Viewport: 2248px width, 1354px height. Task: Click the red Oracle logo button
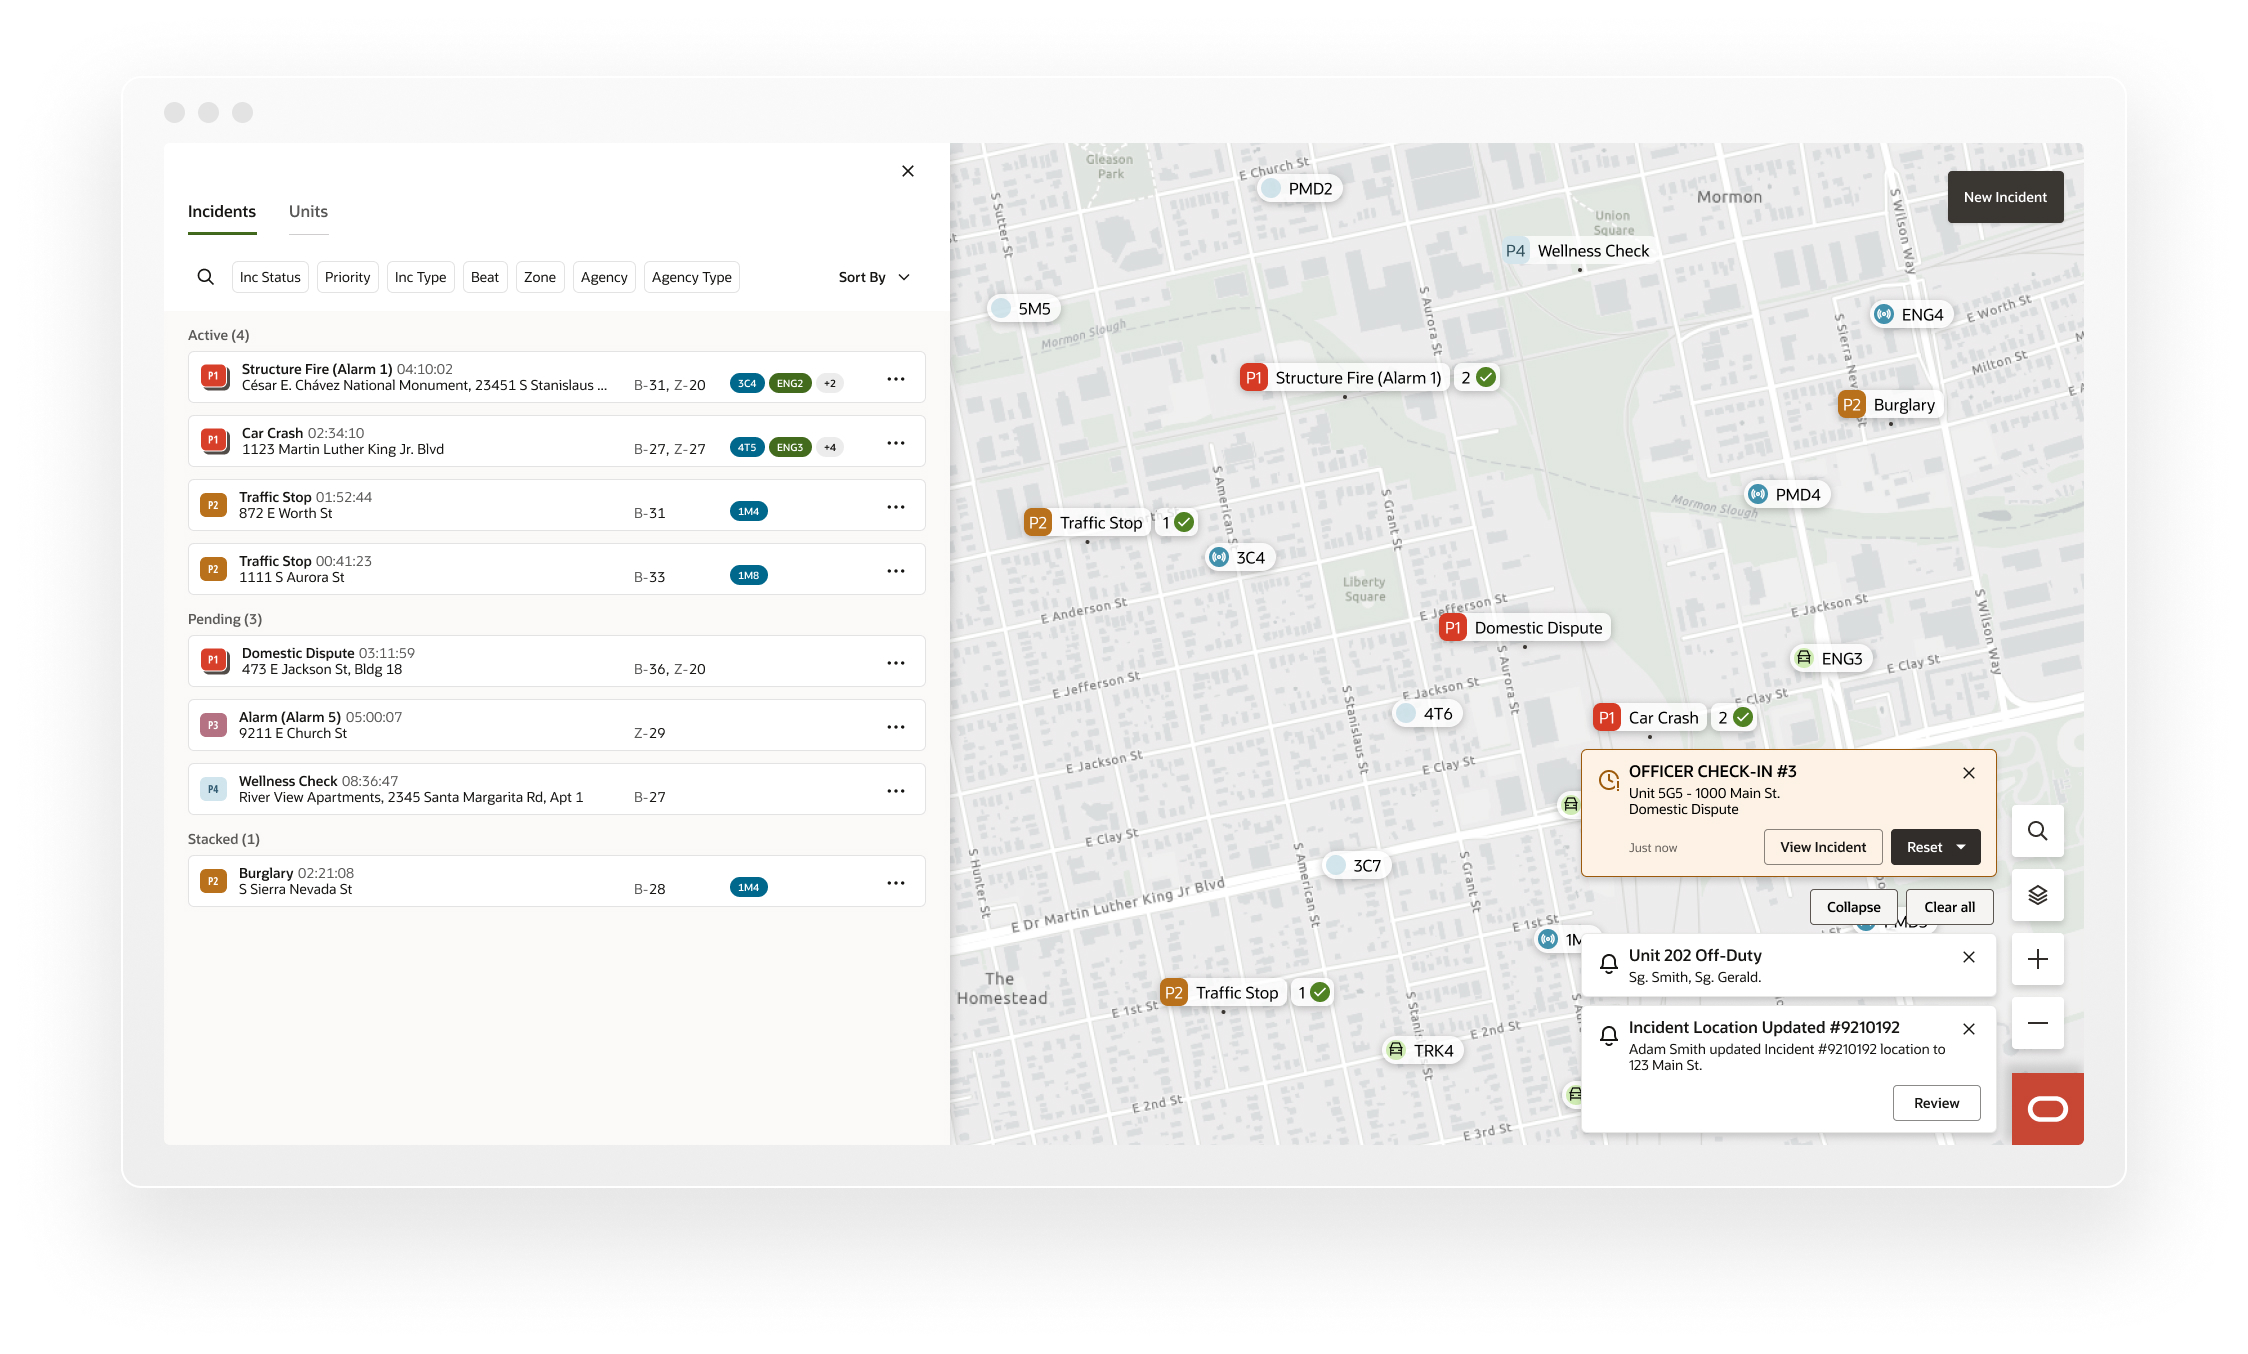pos(2048,1109)
